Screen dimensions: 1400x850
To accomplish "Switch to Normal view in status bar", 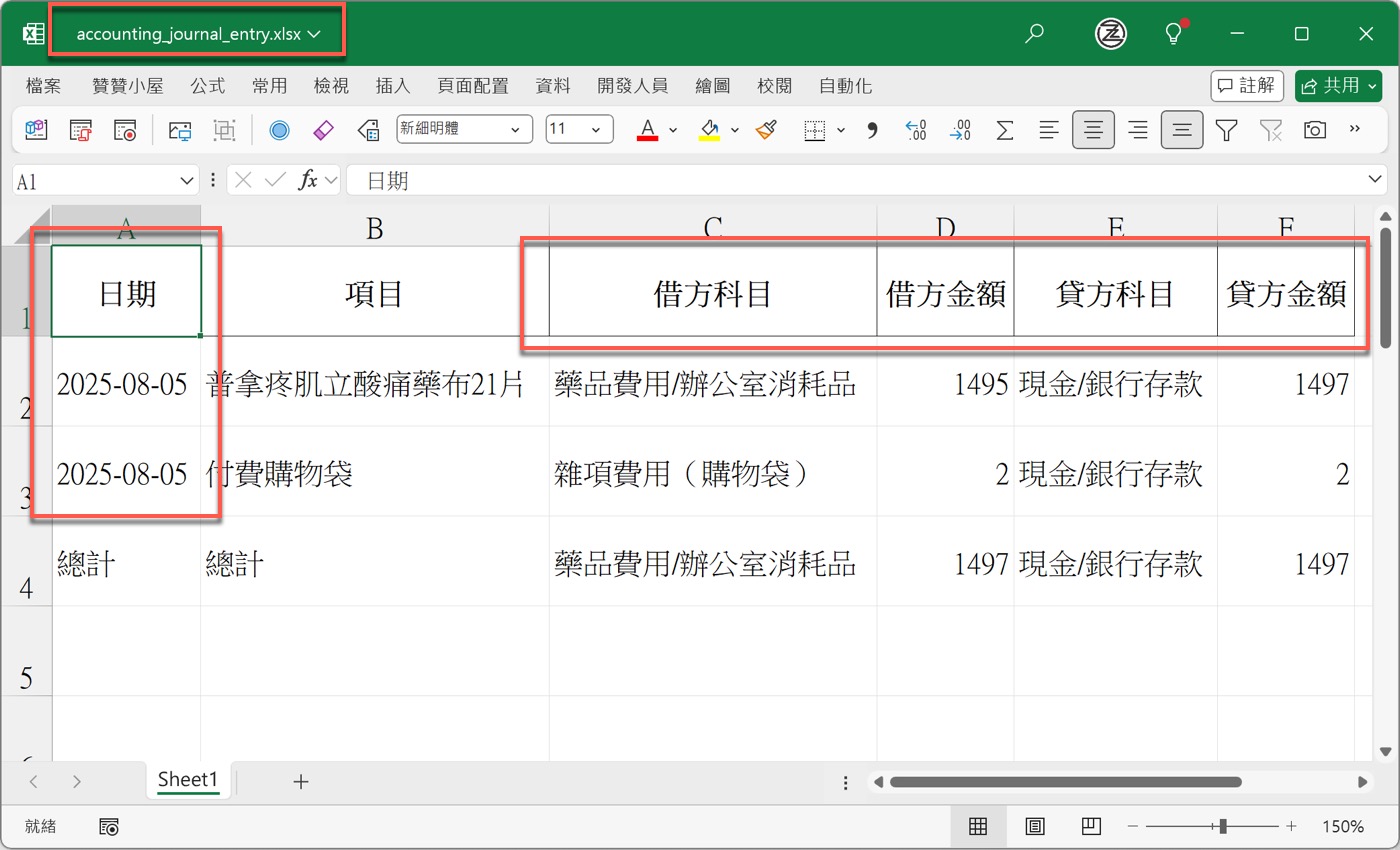I will 978,826.
